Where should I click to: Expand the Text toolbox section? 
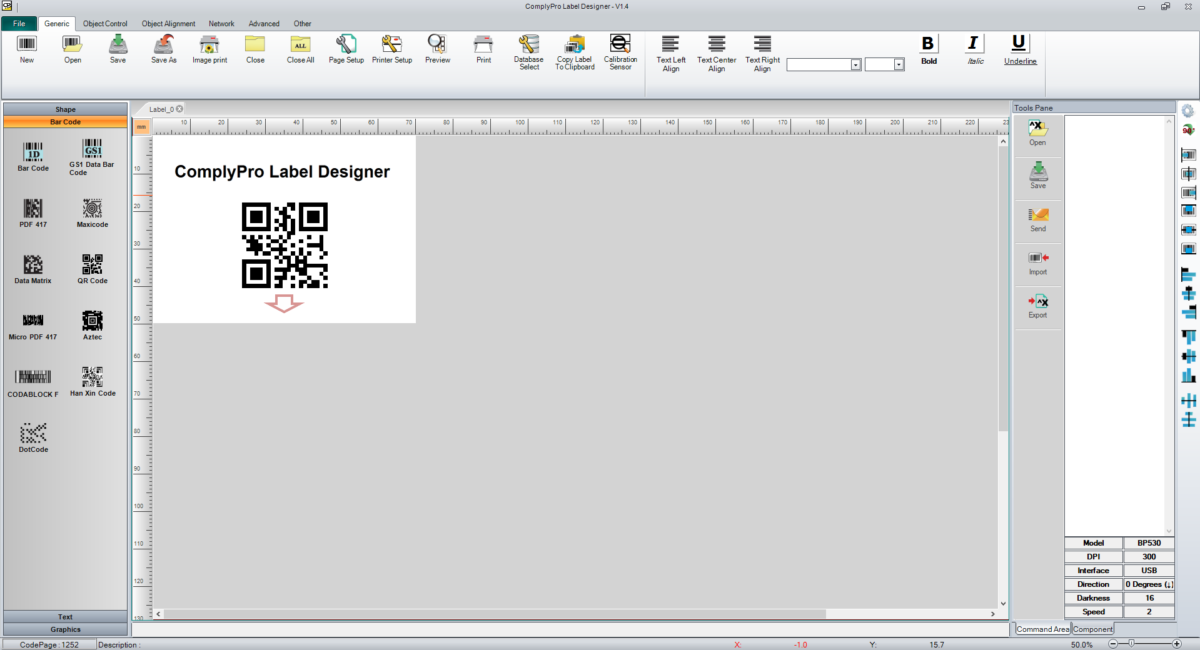click(65, 617)
